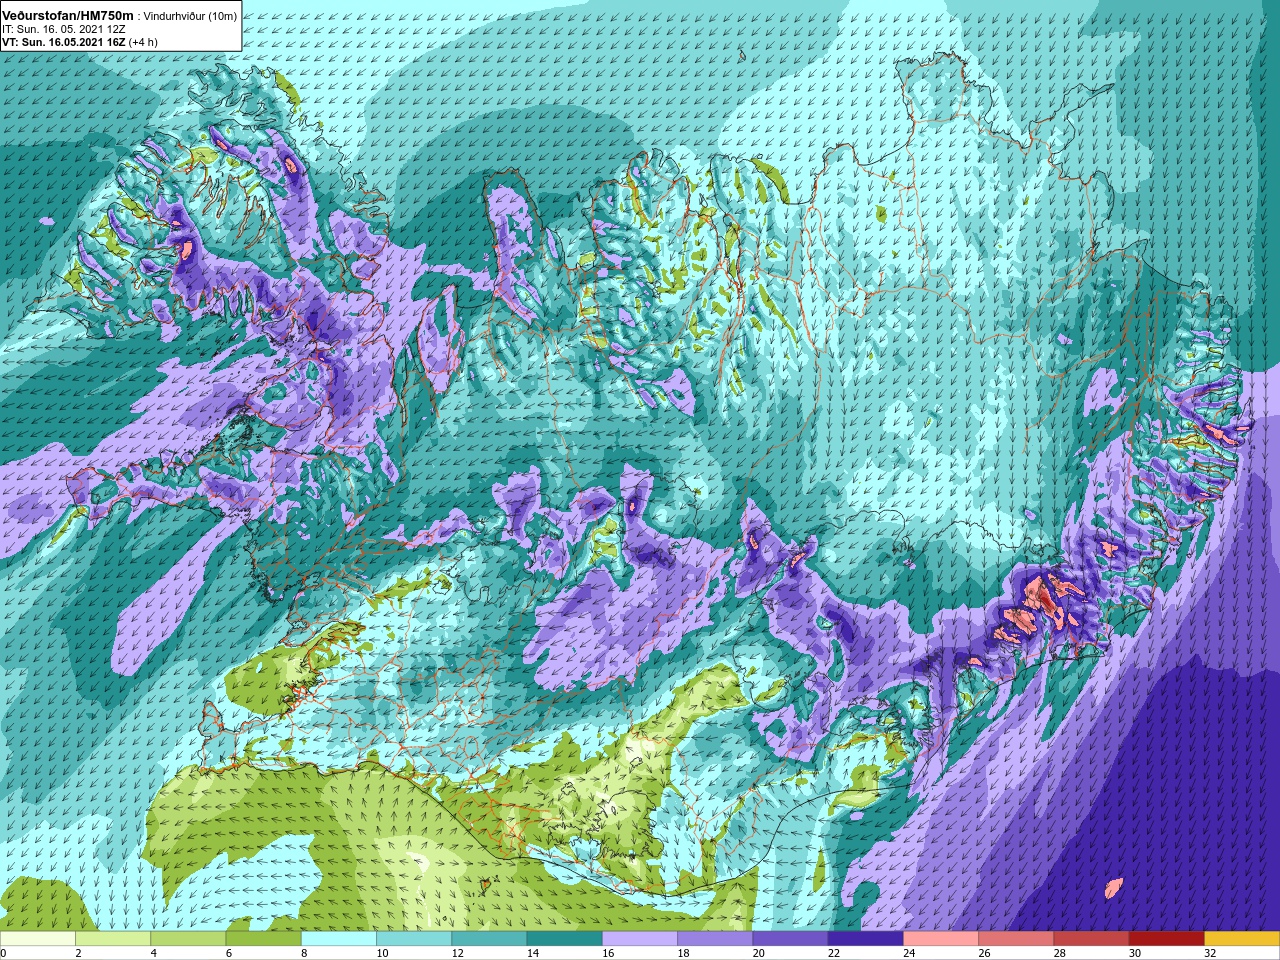Click the legend scale value '22'
The image size is (1280, 960).
(833, 953)
